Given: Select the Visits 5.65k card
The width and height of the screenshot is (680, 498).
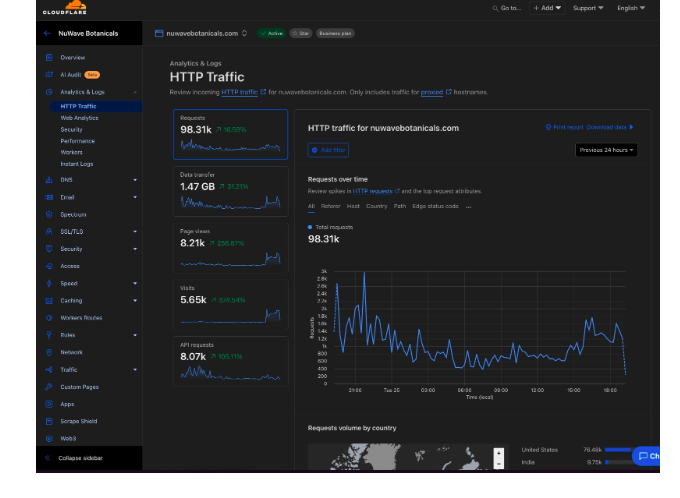Looking at the screenshot, I should click(x=230, y=305).
